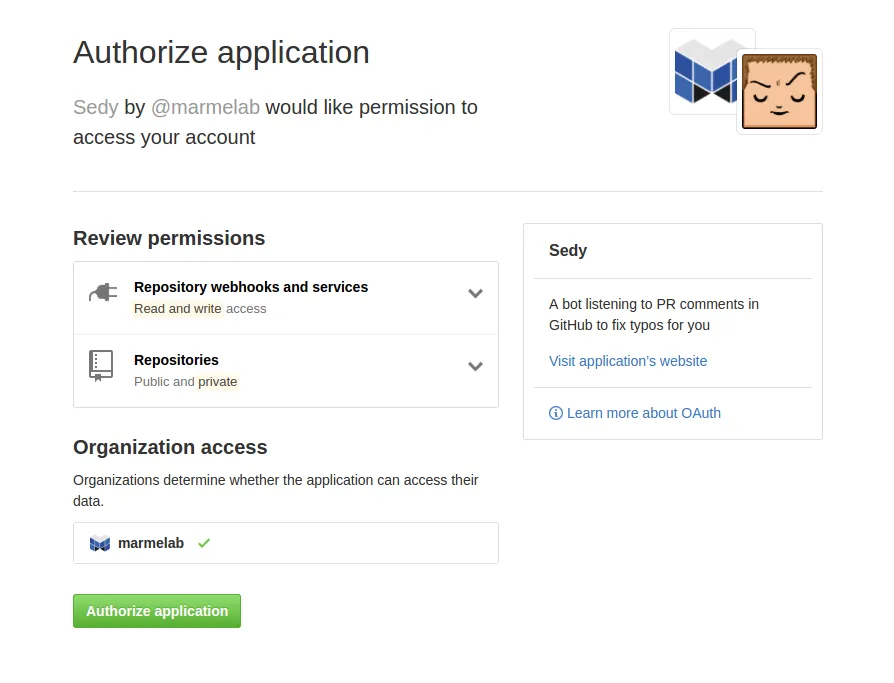Viewport: 894px width, 683px height.
Task: Click the Review permissions heading
Action: coord(169,238)
